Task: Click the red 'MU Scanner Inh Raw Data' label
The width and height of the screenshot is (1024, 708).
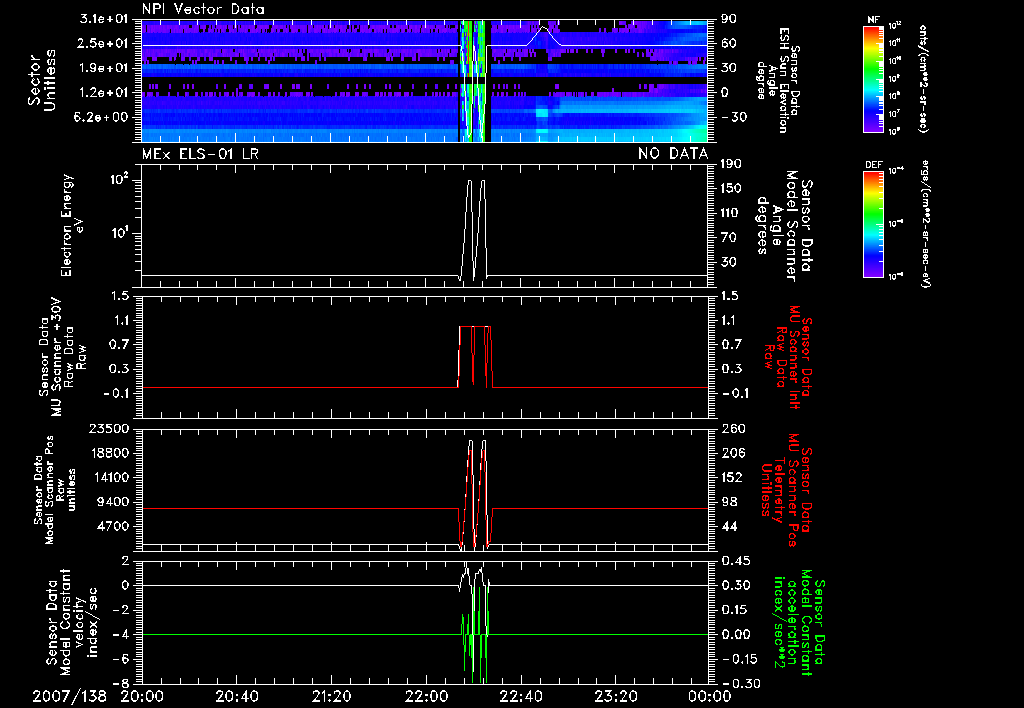Action: 787,357
